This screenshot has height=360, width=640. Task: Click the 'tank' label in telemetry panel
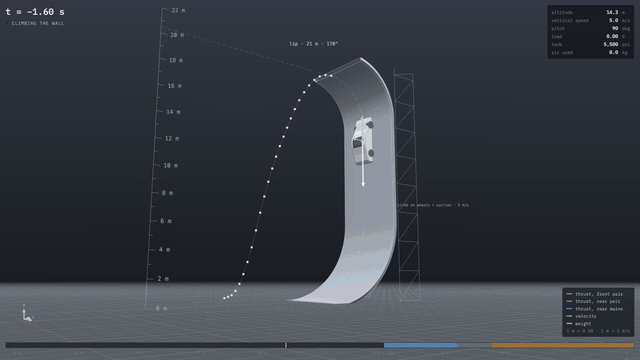tap(556, 44)
